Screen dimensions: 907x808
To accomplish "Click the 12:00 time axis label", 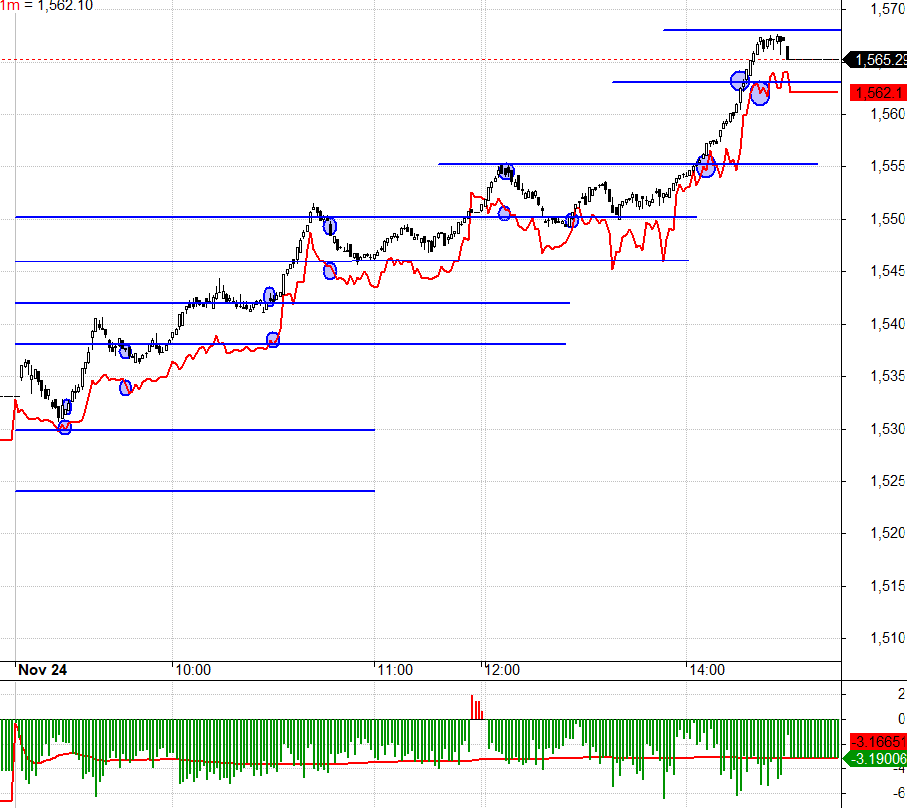I will [x=502, y=670].
